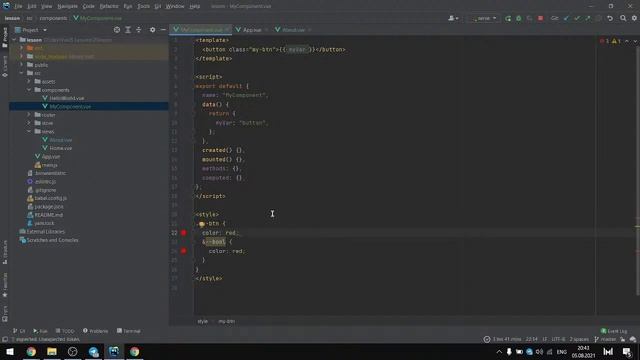The width and height of the screenshot is (640, 360).
Task: Click the Rollback undo icon
Action: tap(610, 18)
